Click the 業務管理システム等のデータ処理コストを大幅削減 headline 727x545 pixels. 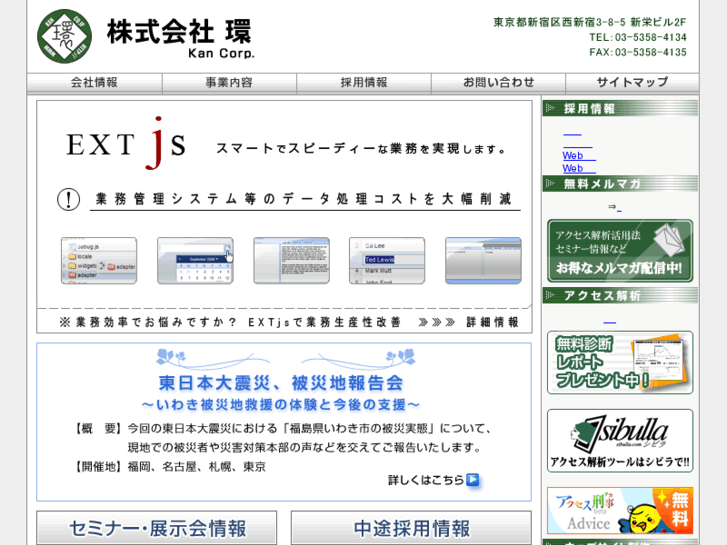pyautogui.click(x=303, y=199)
